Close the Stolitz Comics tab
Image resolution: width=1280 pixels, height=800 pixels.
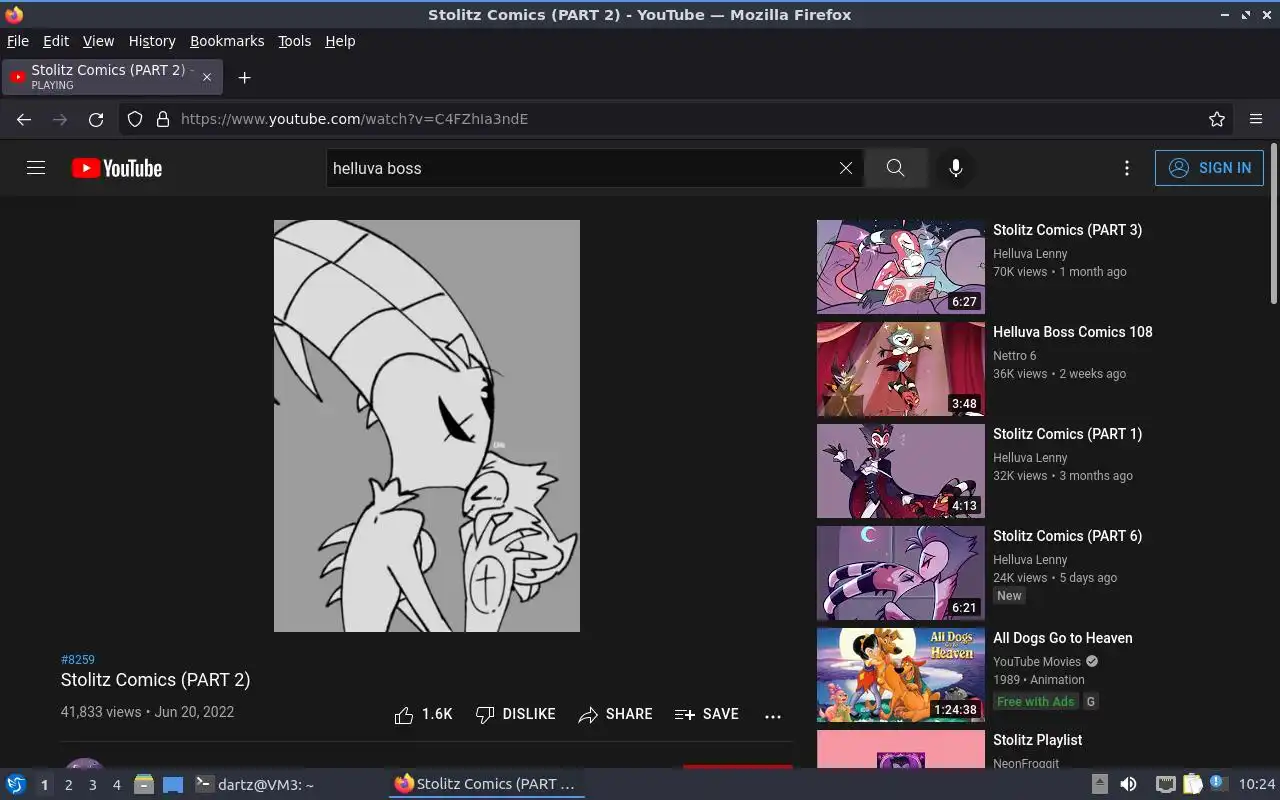tap(207, 77)
